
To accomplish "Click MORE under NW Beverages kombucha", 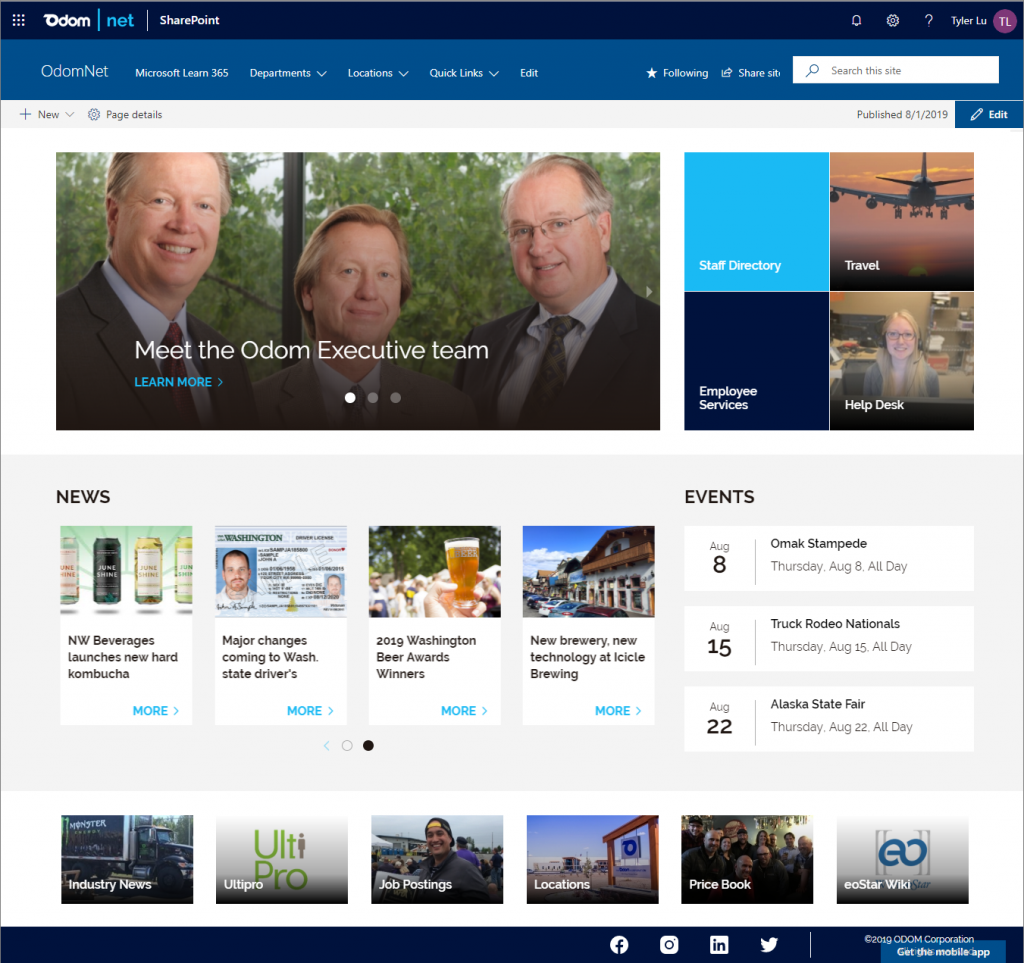I will (155, 710).
